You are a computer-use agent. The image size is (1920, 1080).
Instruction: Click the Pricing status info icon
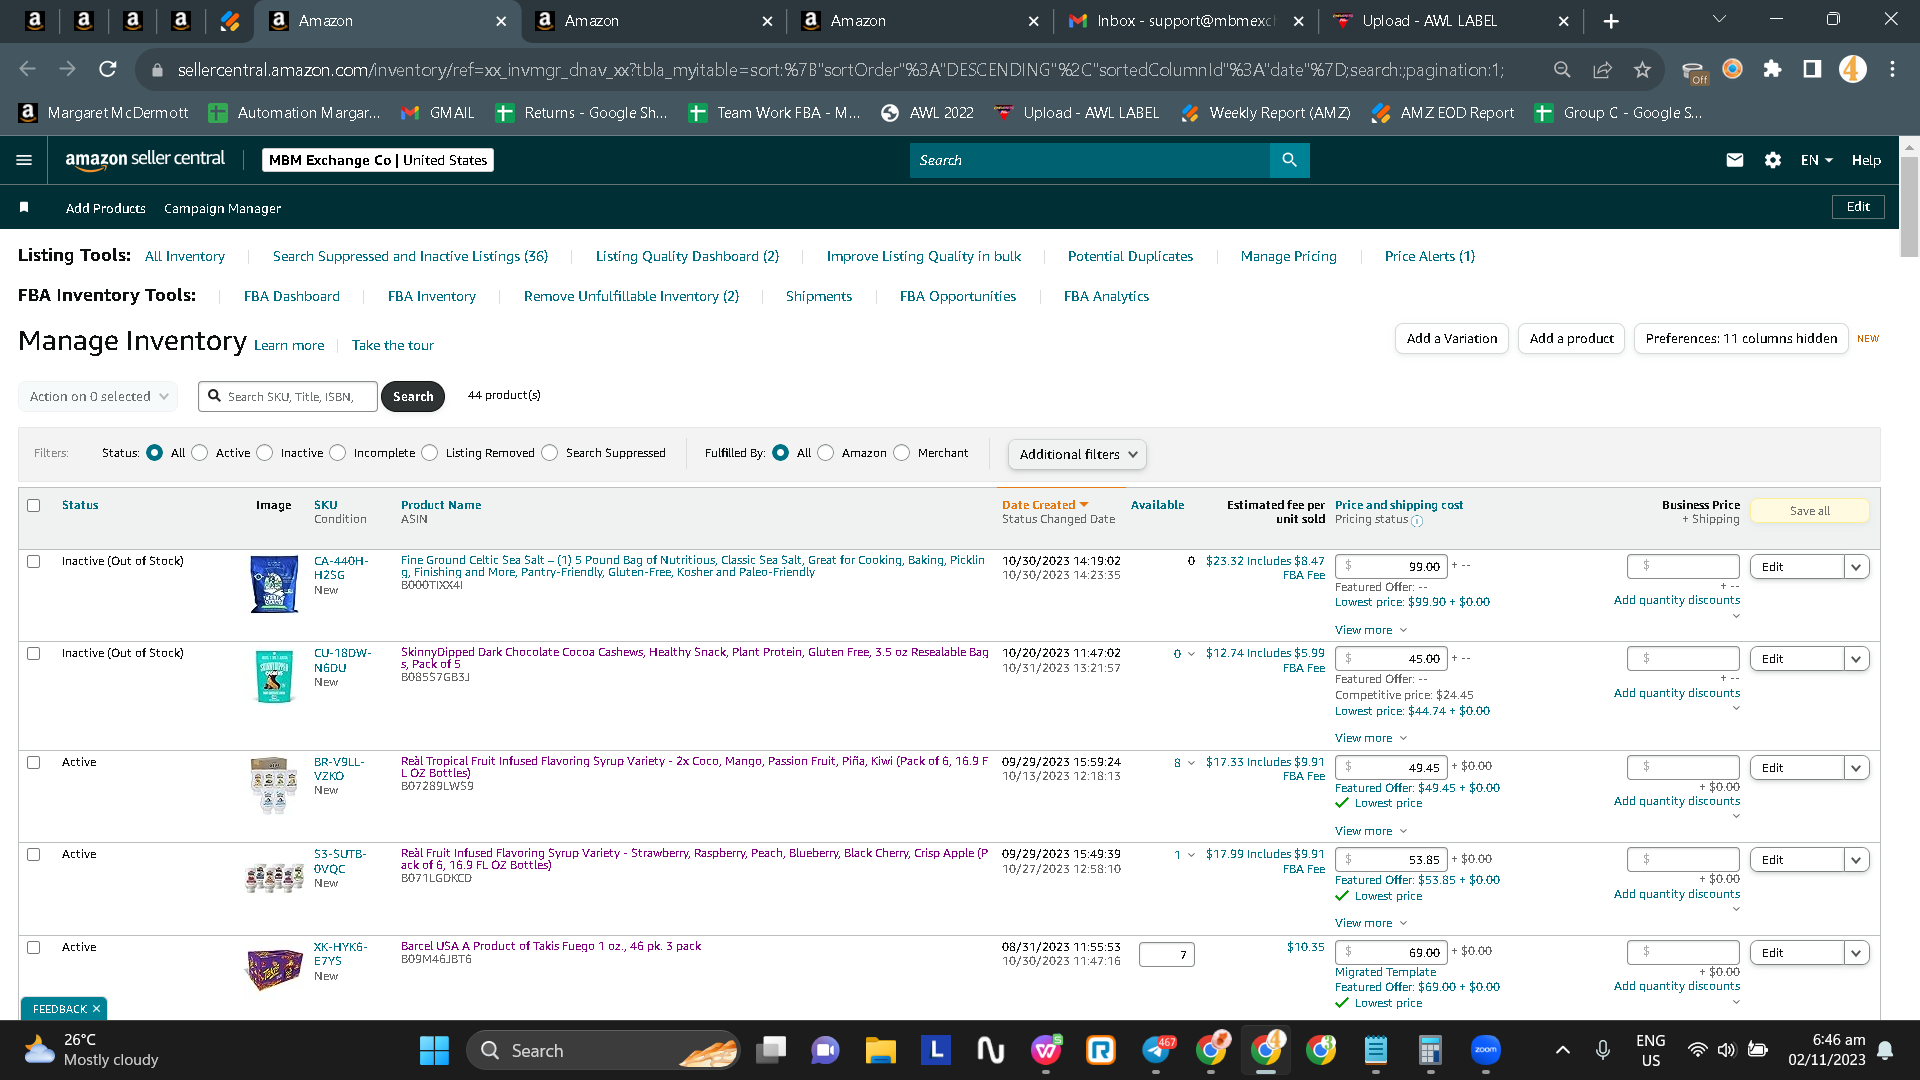[x=1417, y=520]
